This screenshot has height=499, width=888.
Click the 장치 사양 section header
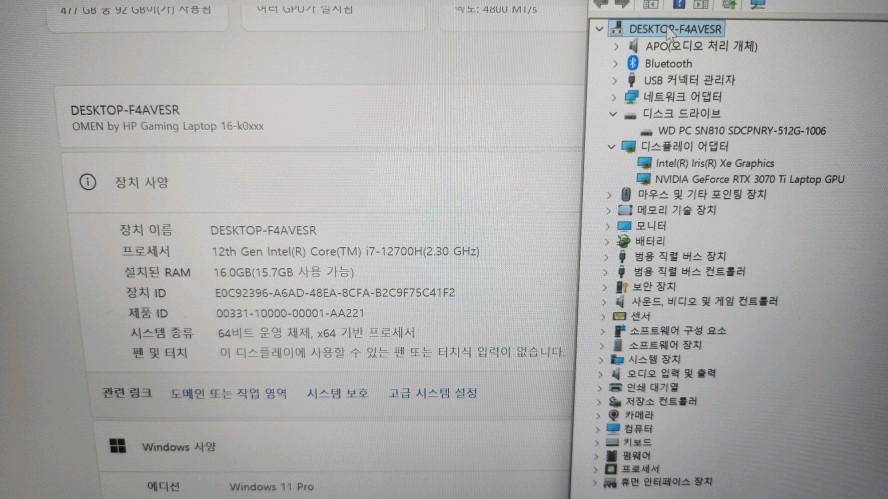pyautogui.click(x=142, y=182)
